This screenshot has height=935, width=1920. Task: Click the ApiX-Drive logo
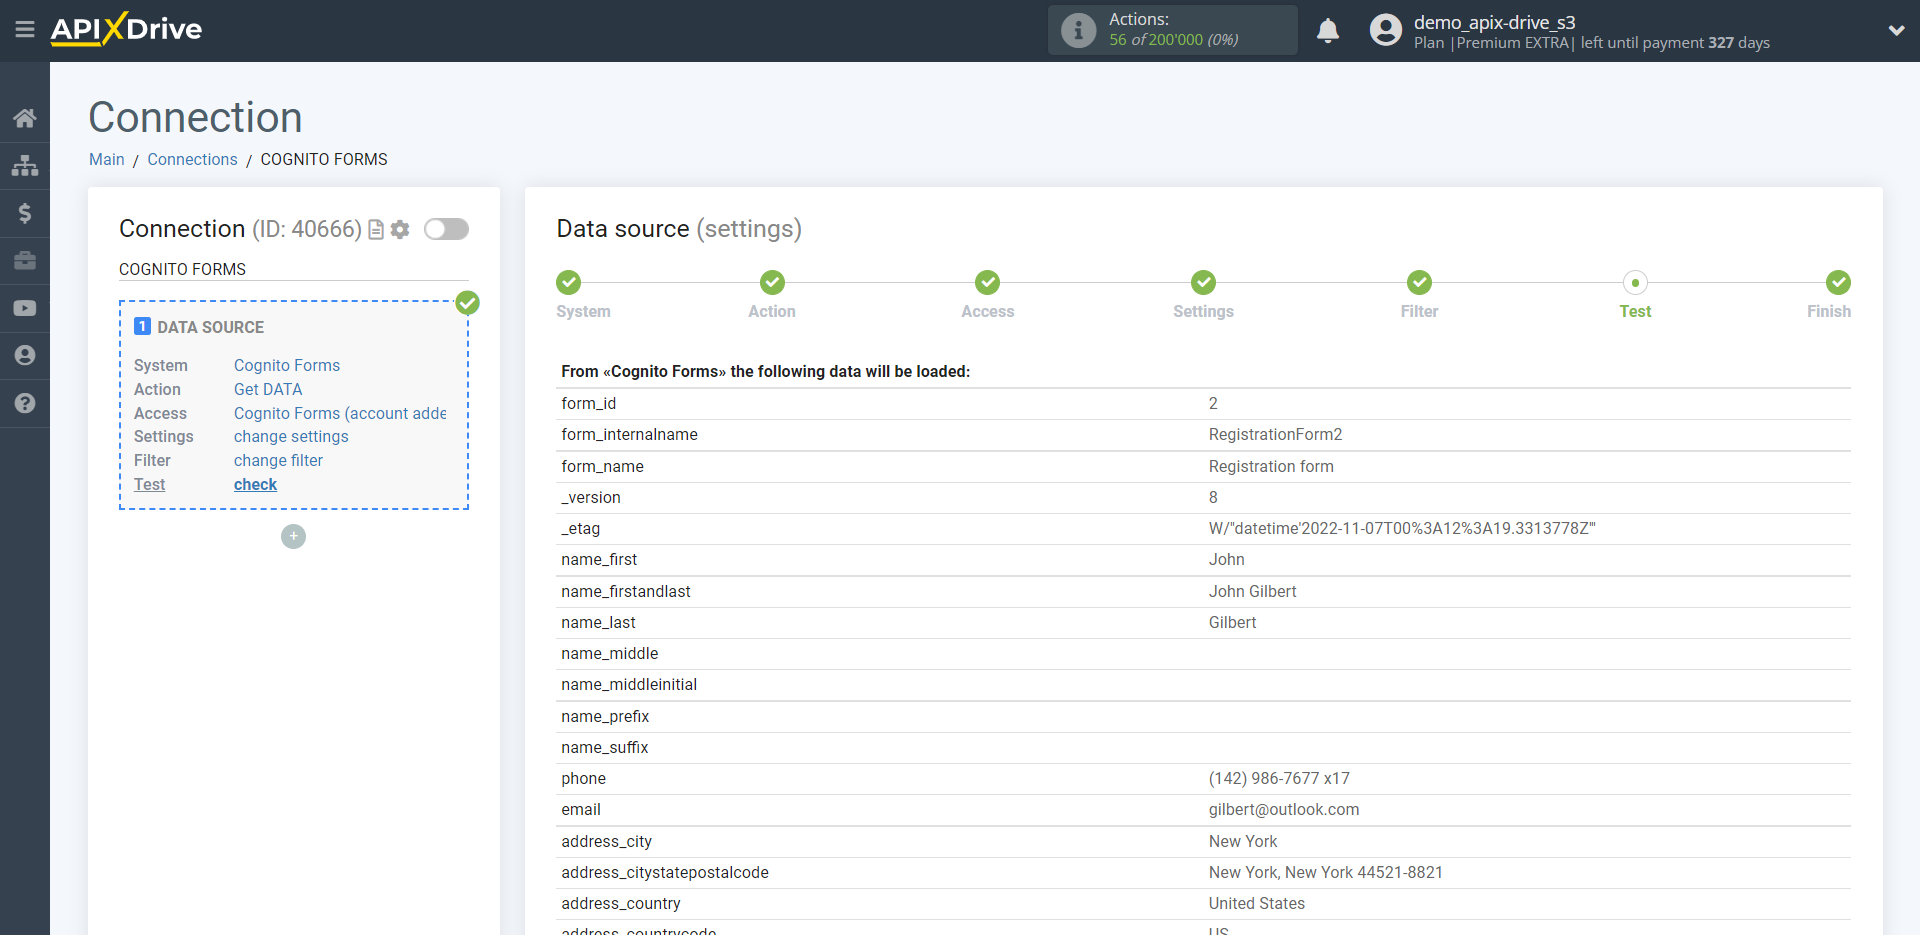pyautogui.click(x=126, y=29)
